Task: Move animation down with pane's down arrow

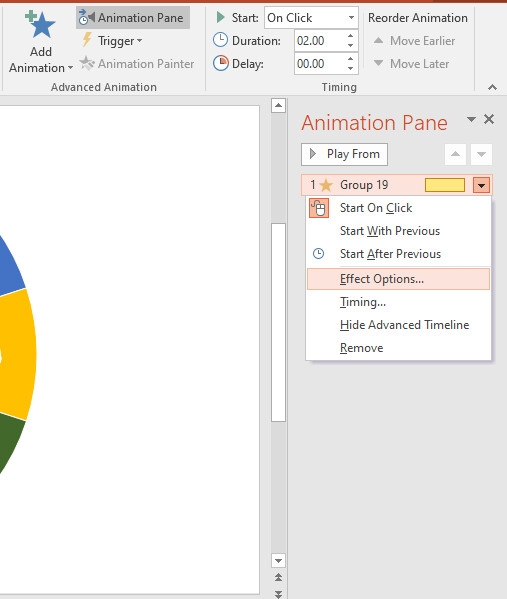Action: tap(481, 154)
